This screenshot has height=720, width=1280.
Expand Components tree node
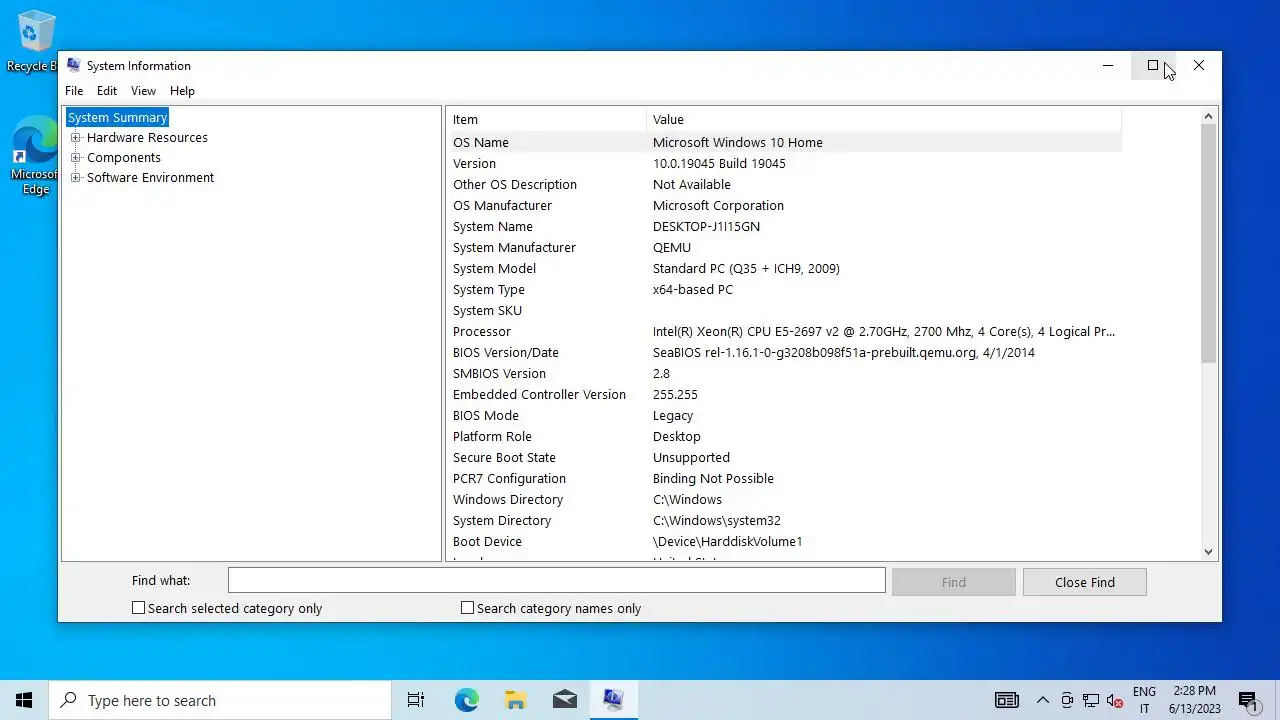(76, 158)
